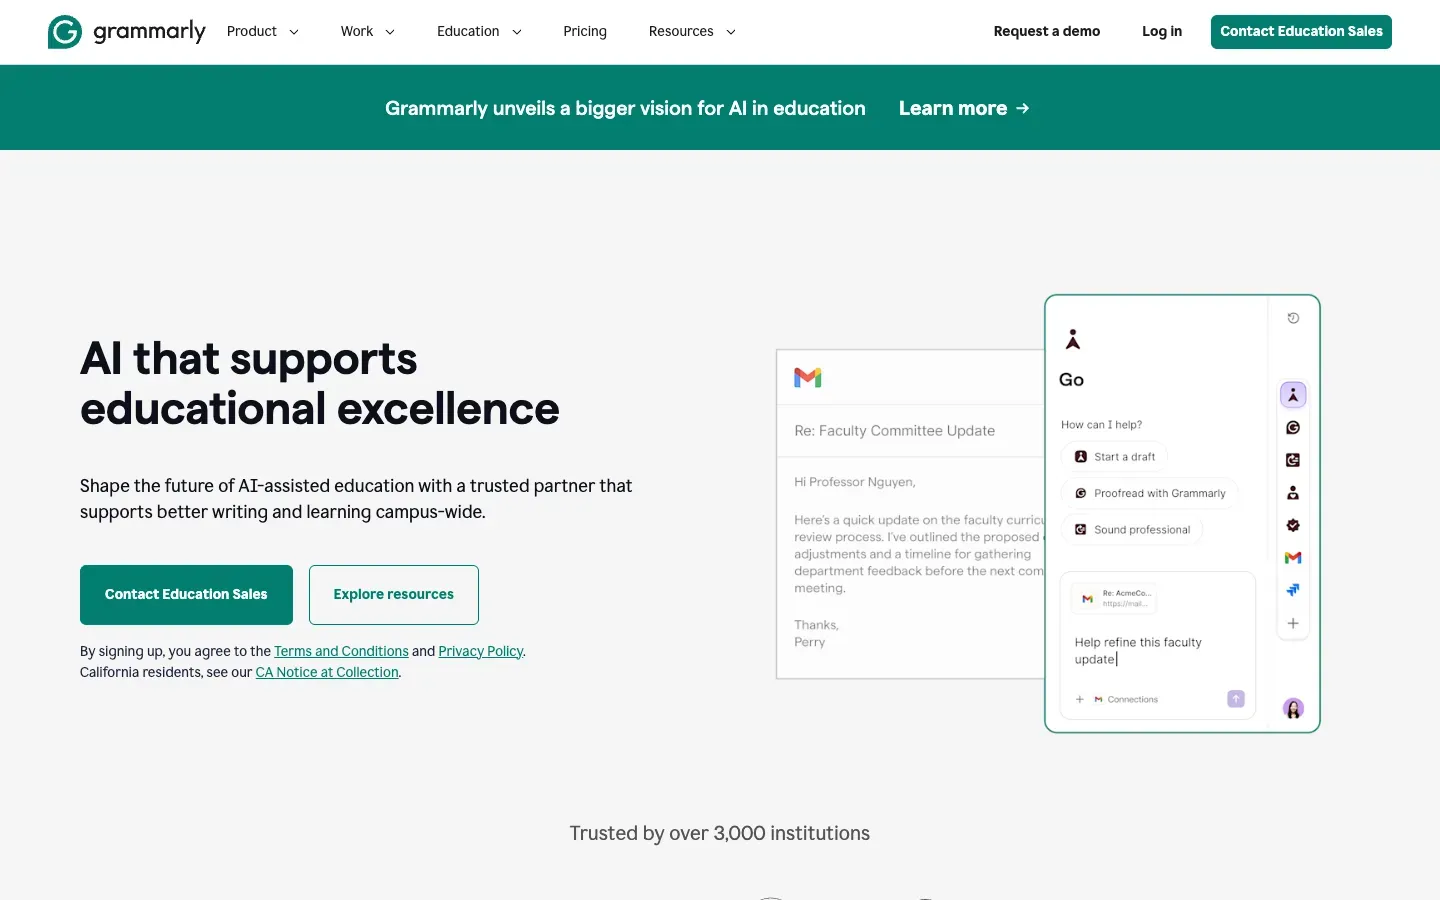The image size is (1440, 900).
Task: Click the Re: AcmeCo Gmail attachment chip
Action: [1114, 598]
